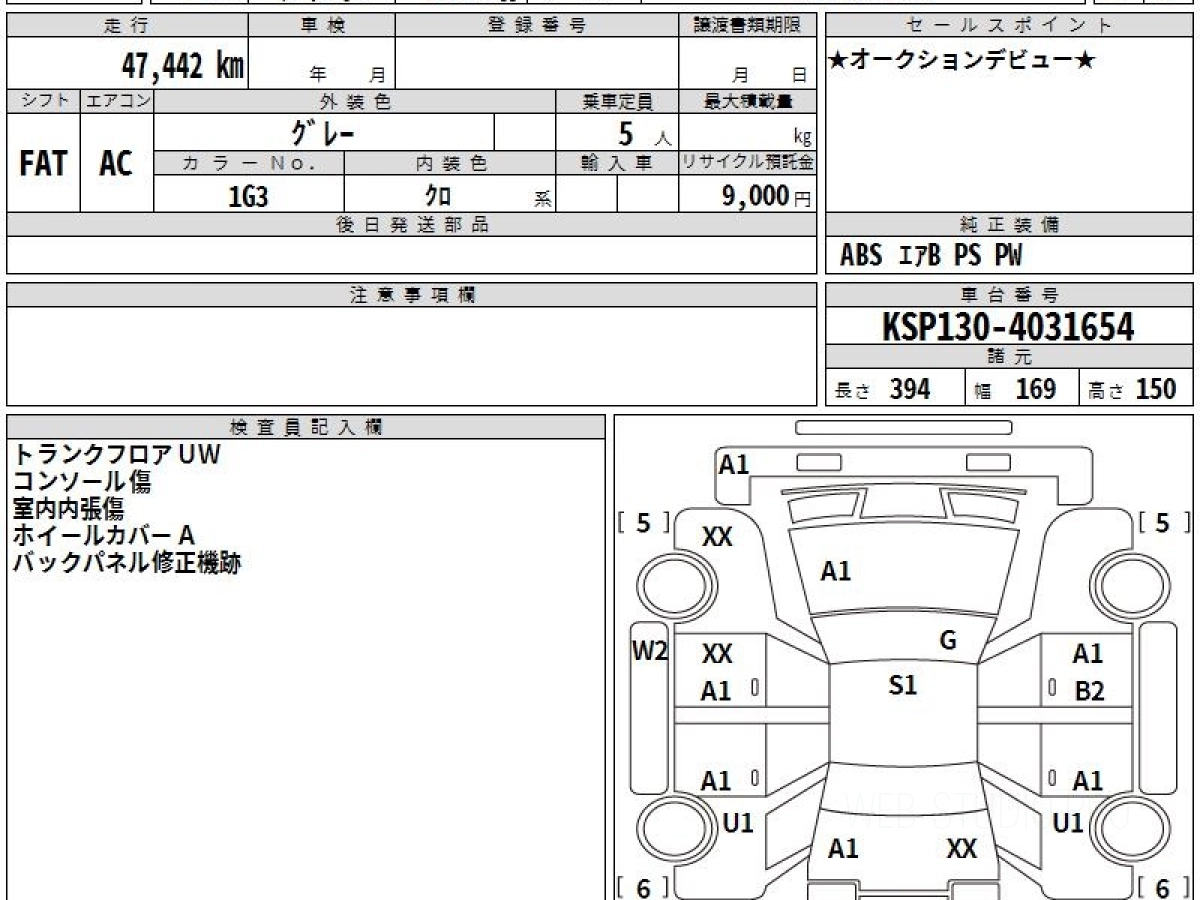1200x900 pixels.
Task: Click the ★オークションデビュー★ sales point text
Action: (x=962, y=60)
